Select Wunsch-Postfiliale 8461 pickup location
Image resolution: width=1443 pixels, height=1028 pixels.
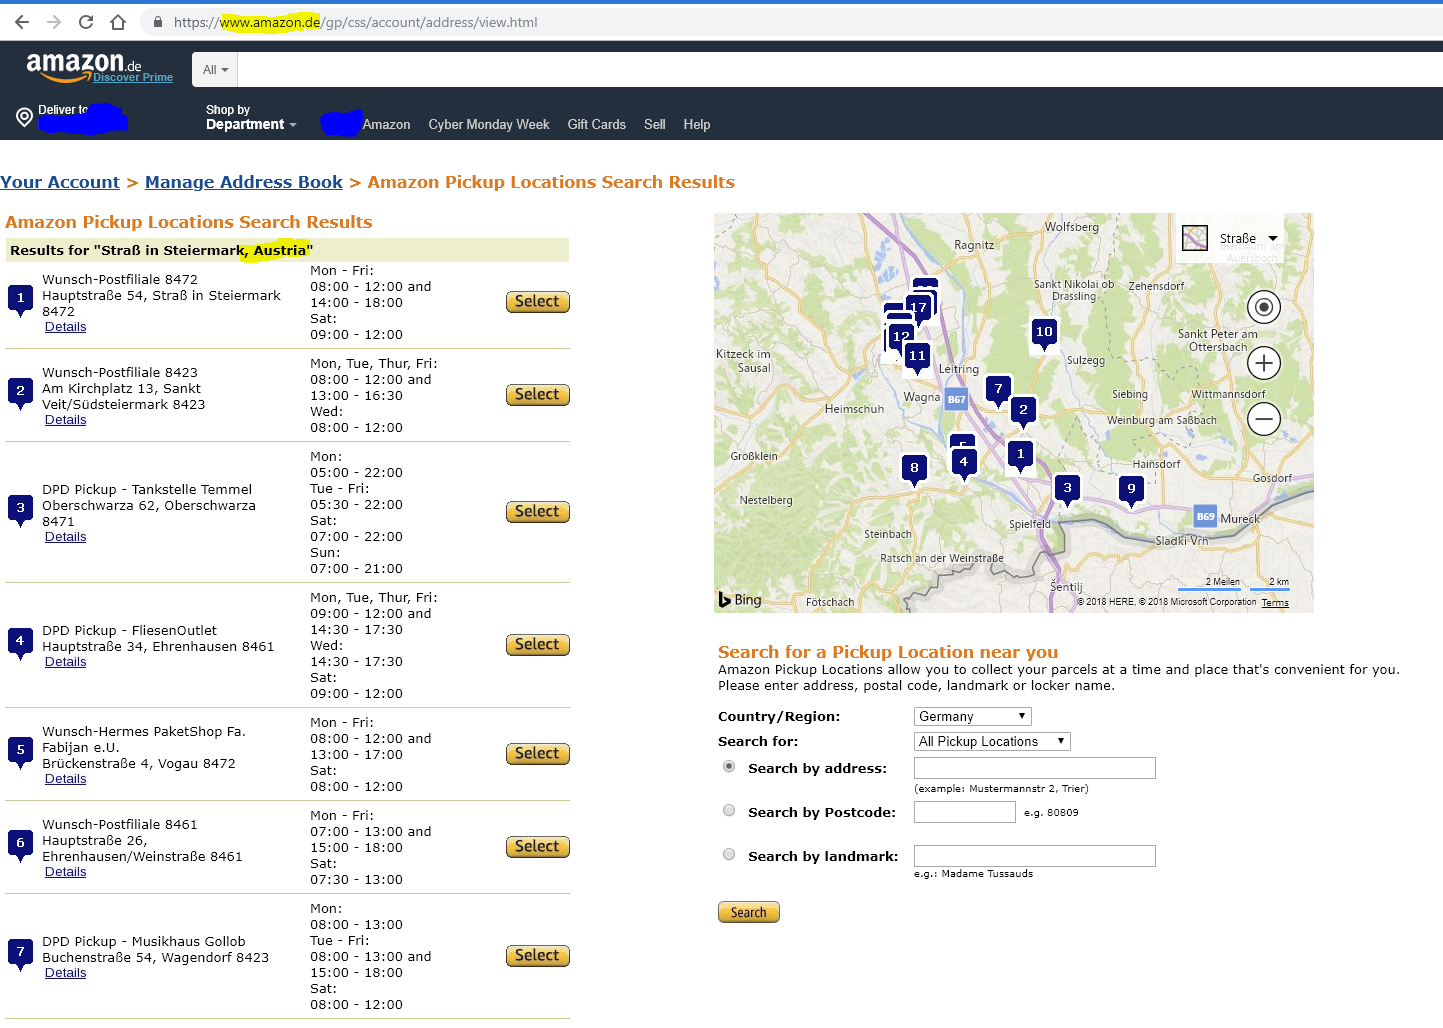(x=538, y=847)
